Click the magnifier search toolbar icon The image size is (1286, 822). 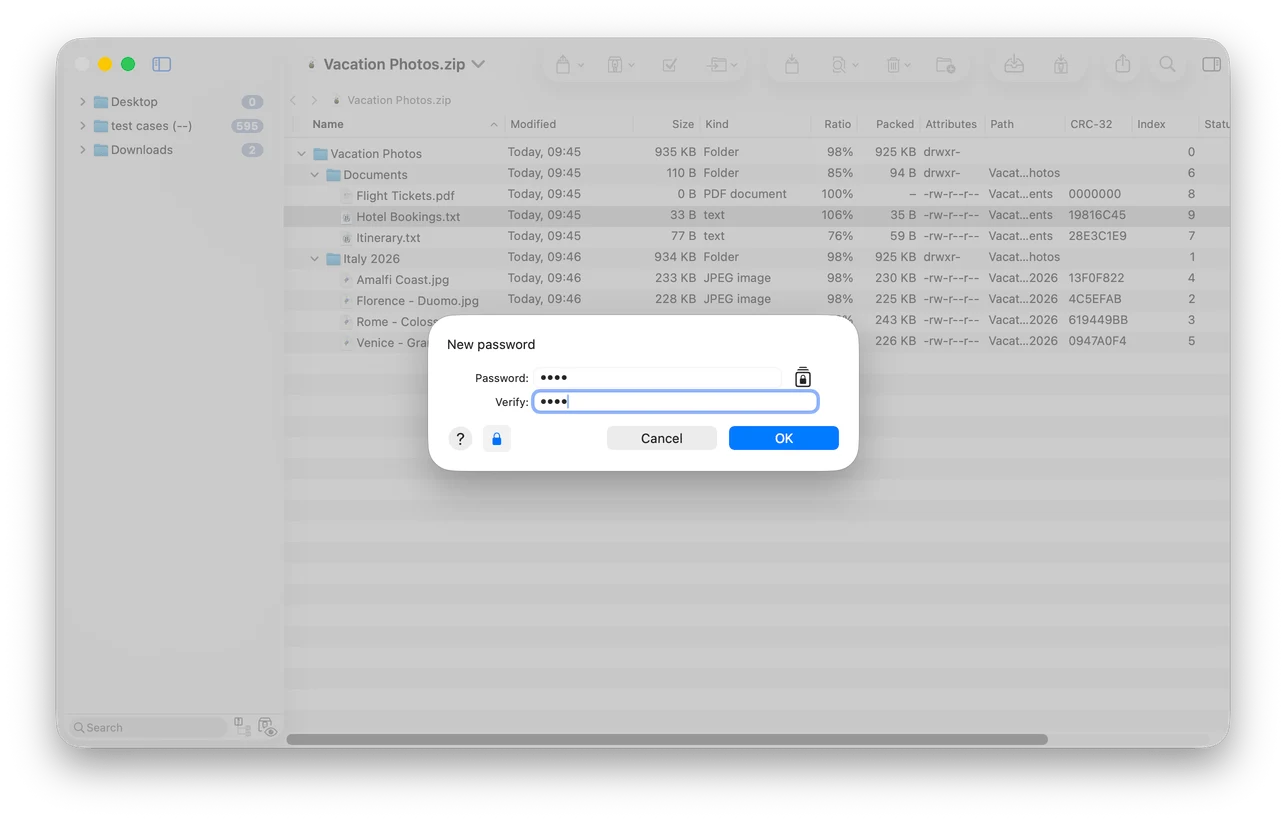[1167, 64]
